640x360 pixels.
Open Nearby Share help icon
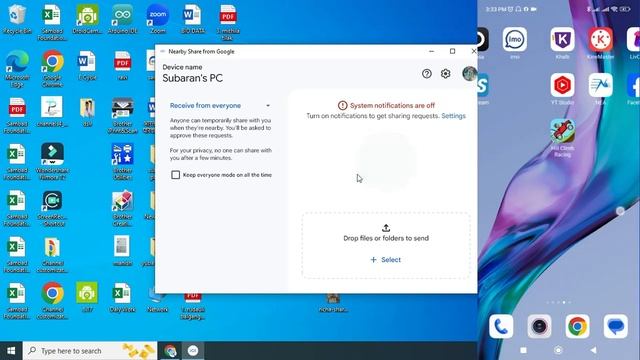pyautogui.click(x=427, y=73)
